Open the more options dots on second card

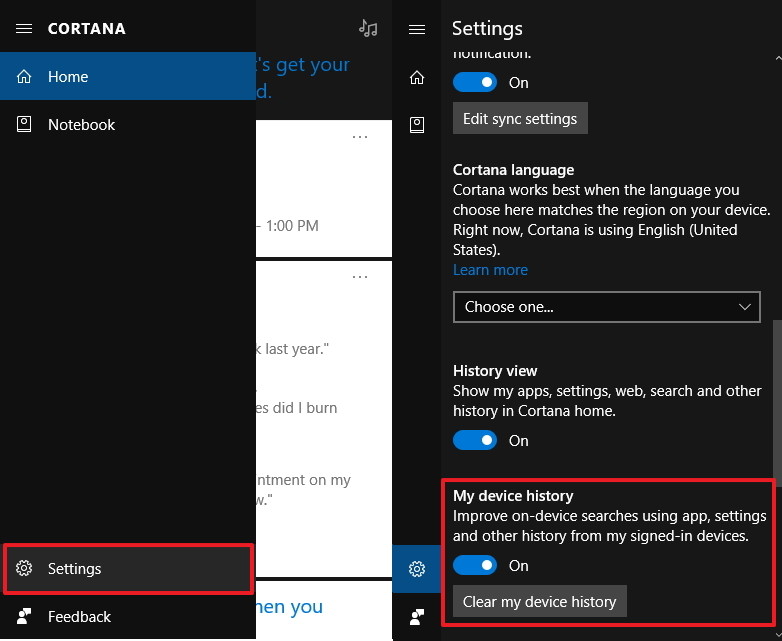(x=360, y=276)
